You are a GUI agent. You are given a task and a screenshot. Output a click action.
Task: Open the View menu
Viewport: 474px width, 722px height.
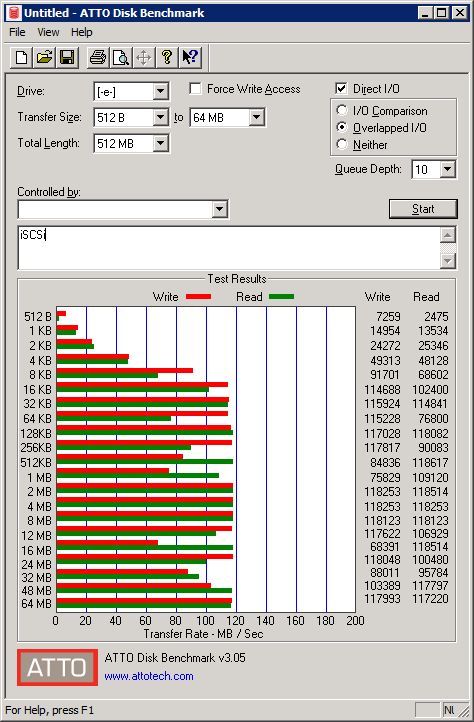click(48, 32)
